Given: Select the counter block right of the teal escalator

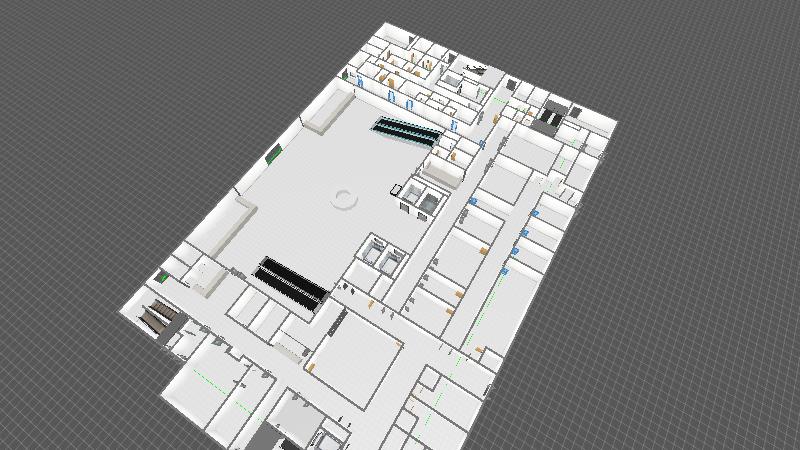Looking at the screenshot, I should point(444,172).
